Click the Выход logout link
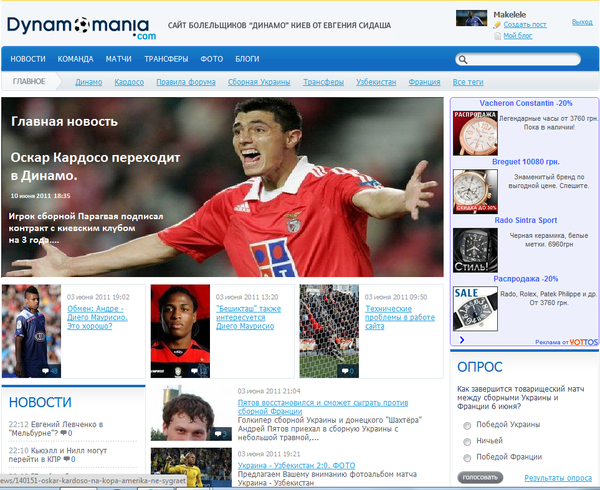The height and width of the screenshot is (490, 600). tap(581, 21)
